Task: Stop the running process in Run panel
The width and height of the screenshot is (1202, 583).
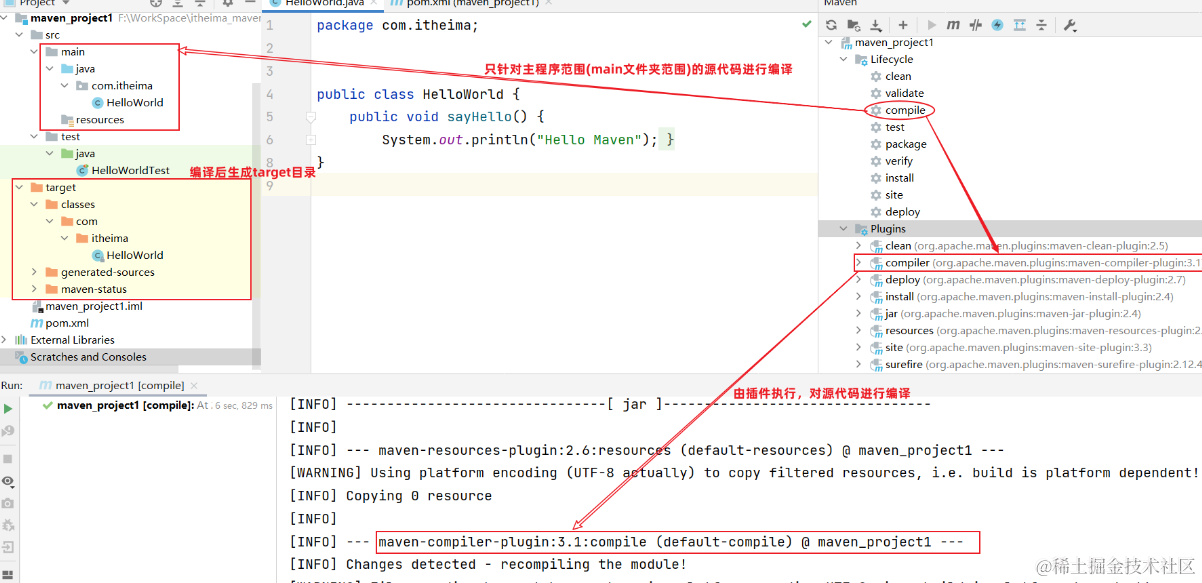Action: point(8,458)
